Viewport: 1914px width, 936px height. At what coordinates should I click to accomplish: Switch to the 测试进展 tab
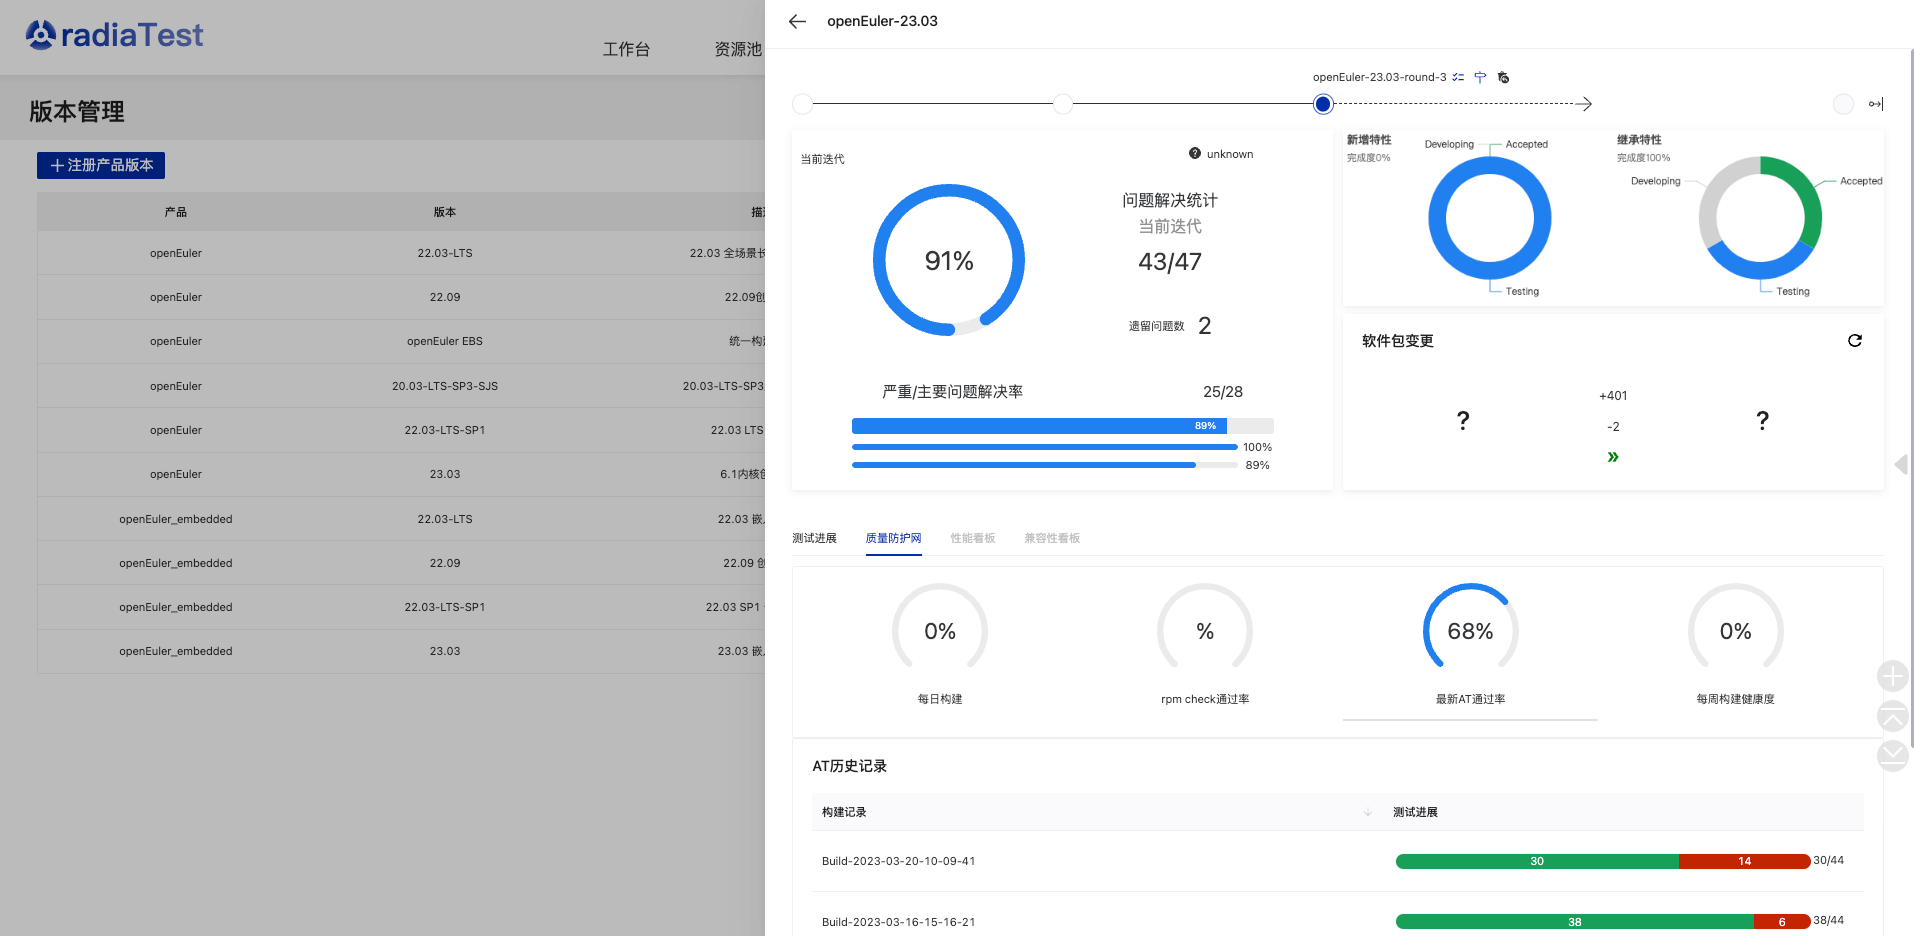click(x=814, y=538)
